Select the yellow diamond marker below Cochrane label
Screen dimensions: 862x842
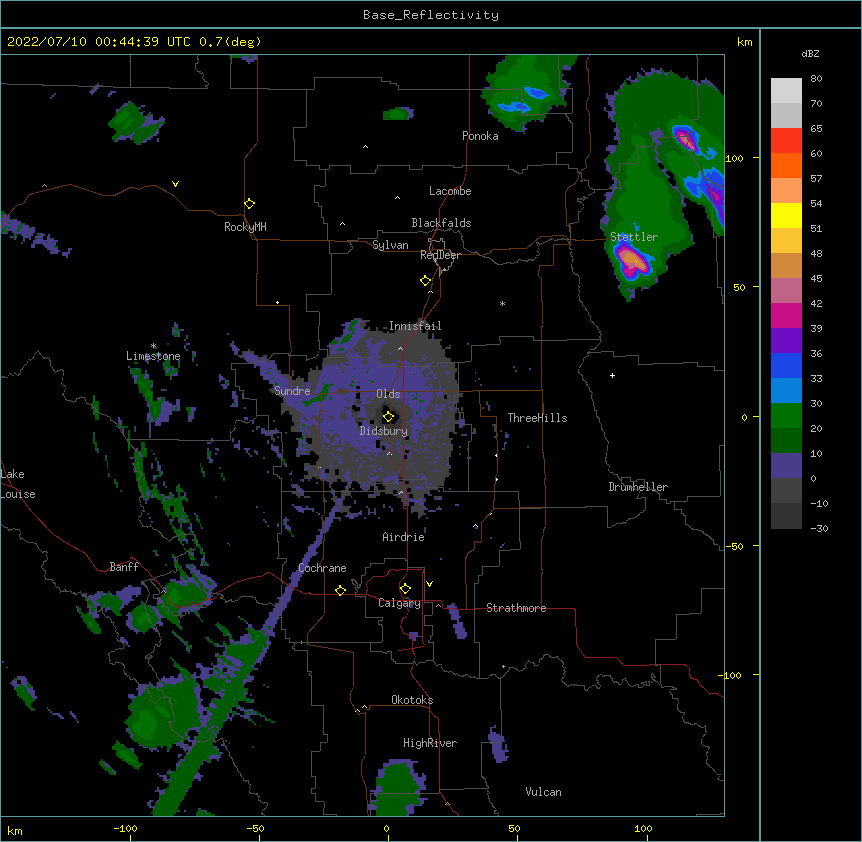tap(340, 590)
